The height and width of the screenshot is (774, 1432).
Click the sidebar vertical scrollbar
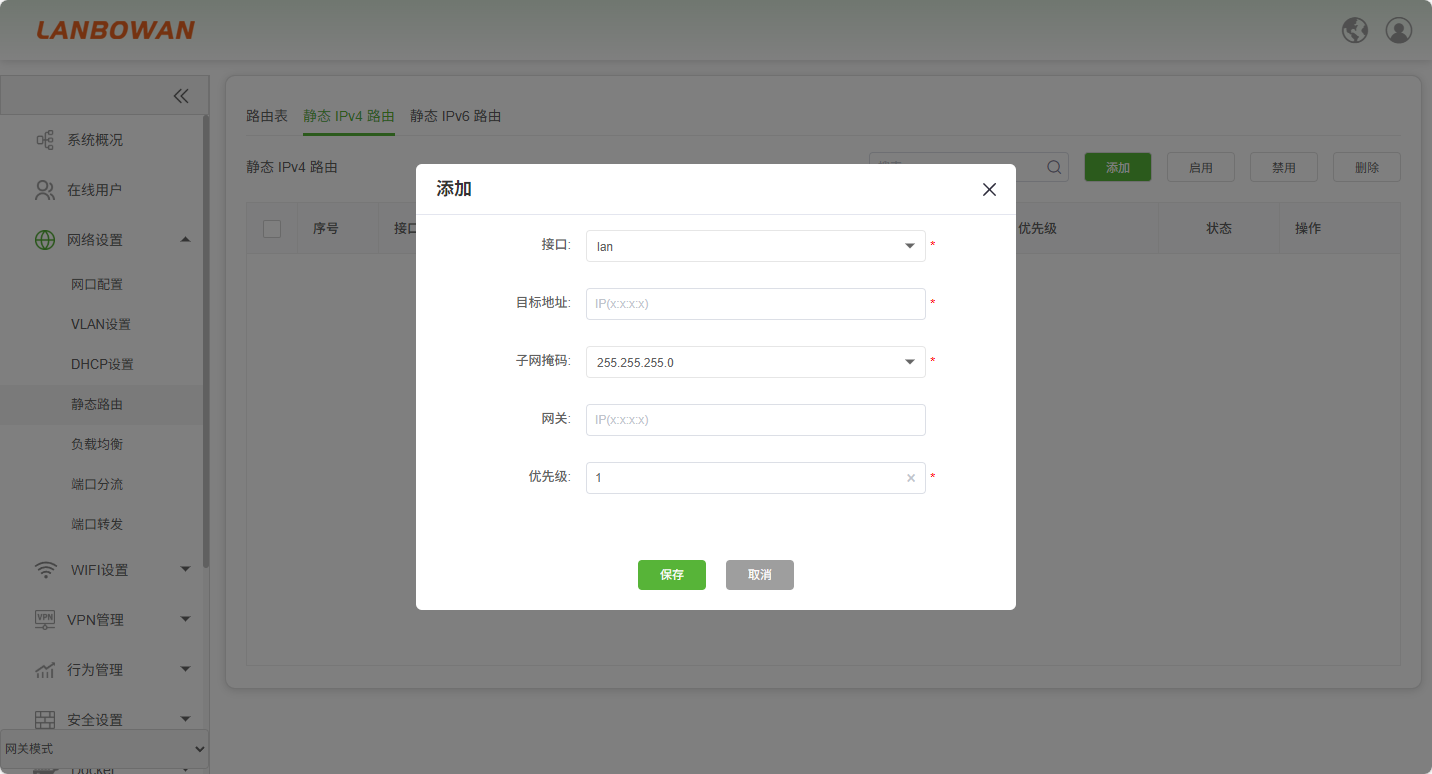click(x=206, y=340)
